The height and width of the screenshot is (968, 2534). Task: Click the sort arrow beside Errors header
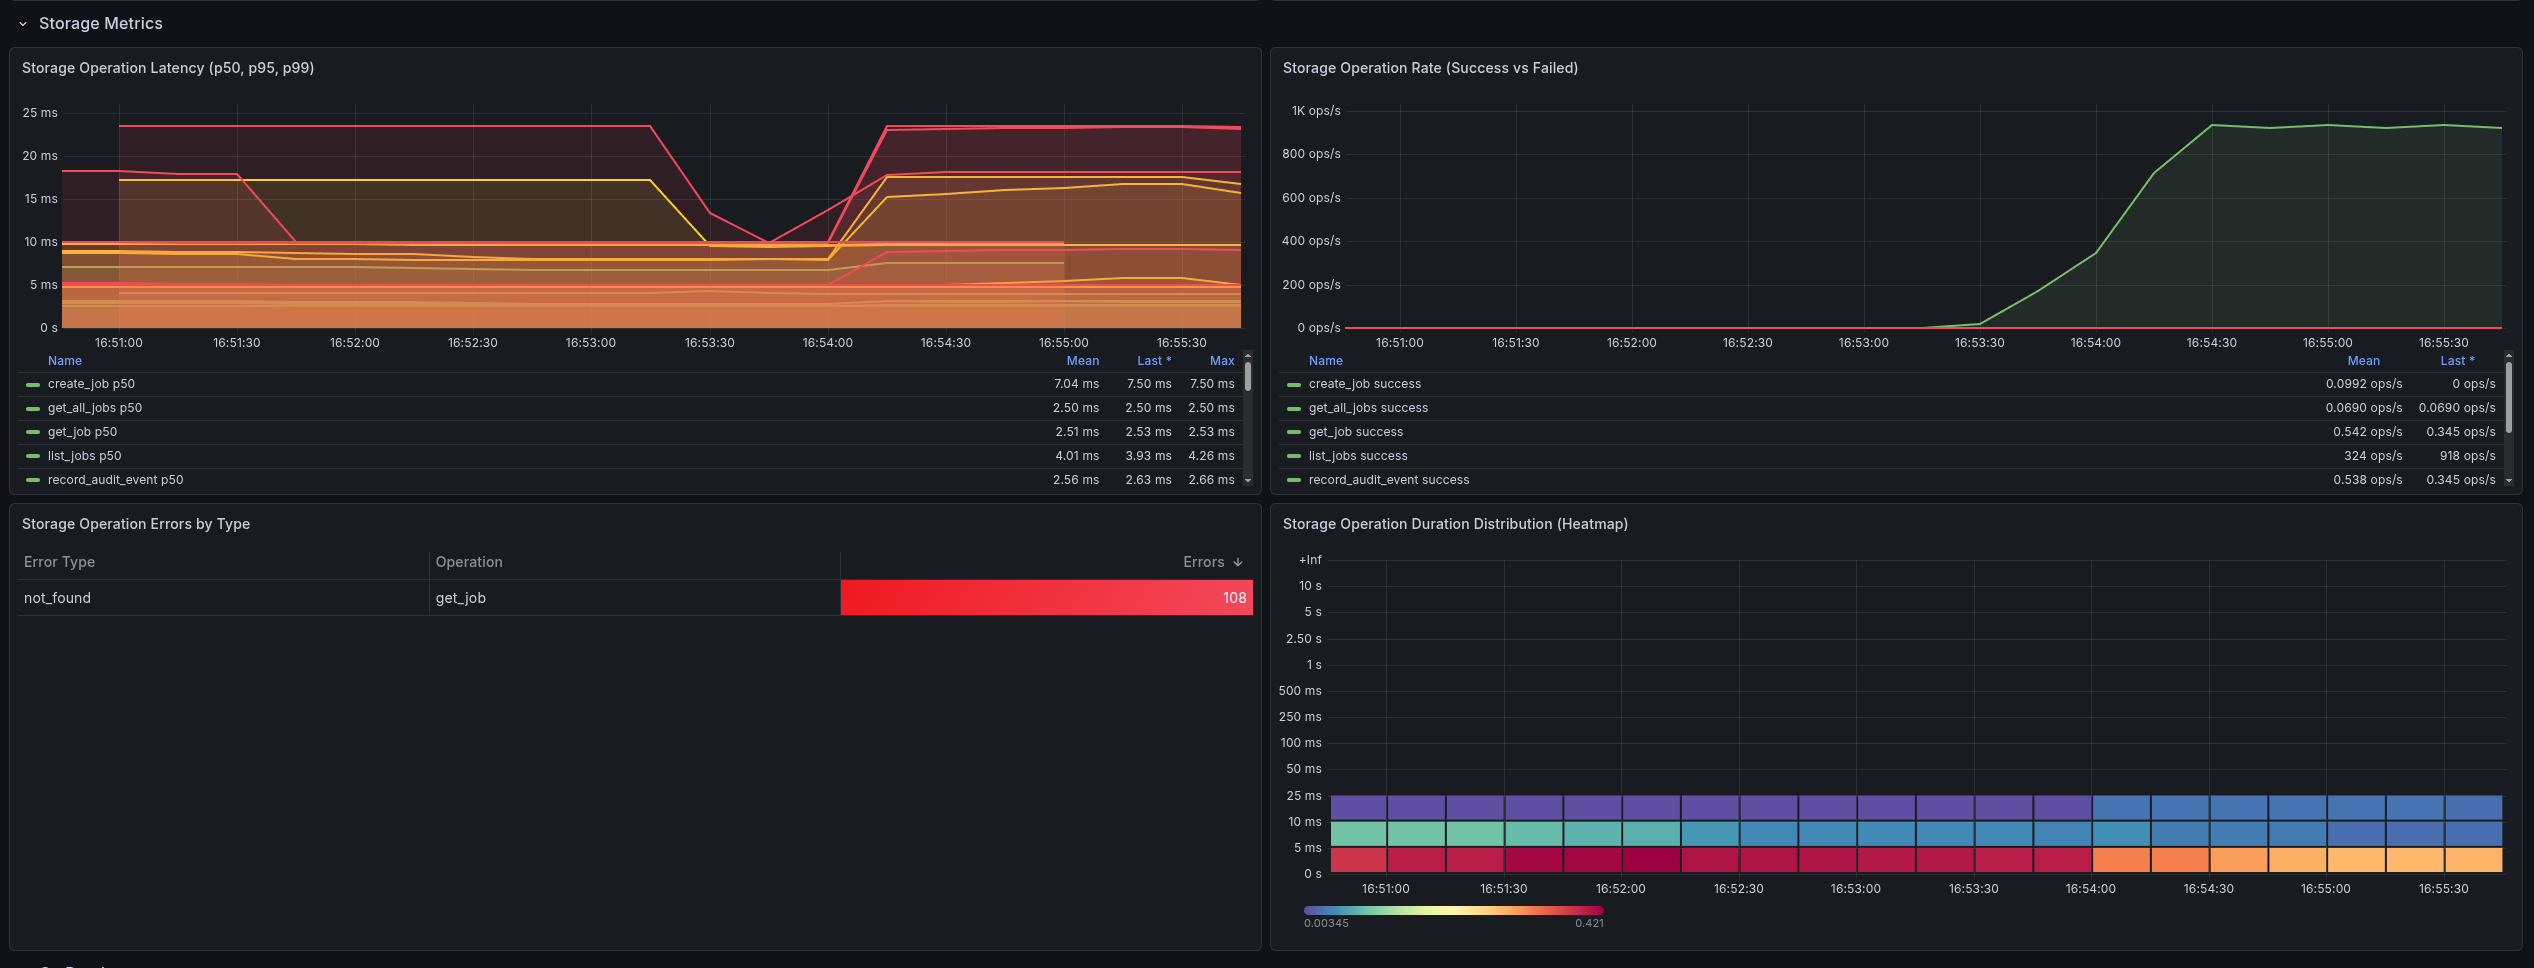click(x=1238, y=563)
